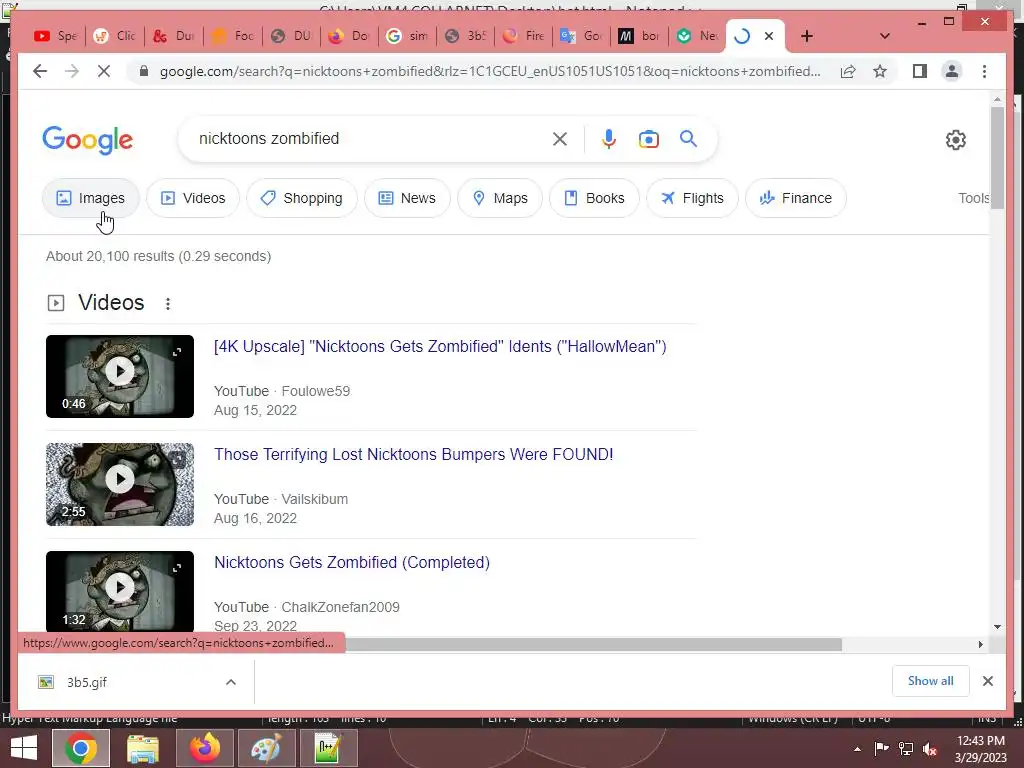Click the scroll down arrow
The height and width of the screenshot is (768, 1024).
coord(997,627)
